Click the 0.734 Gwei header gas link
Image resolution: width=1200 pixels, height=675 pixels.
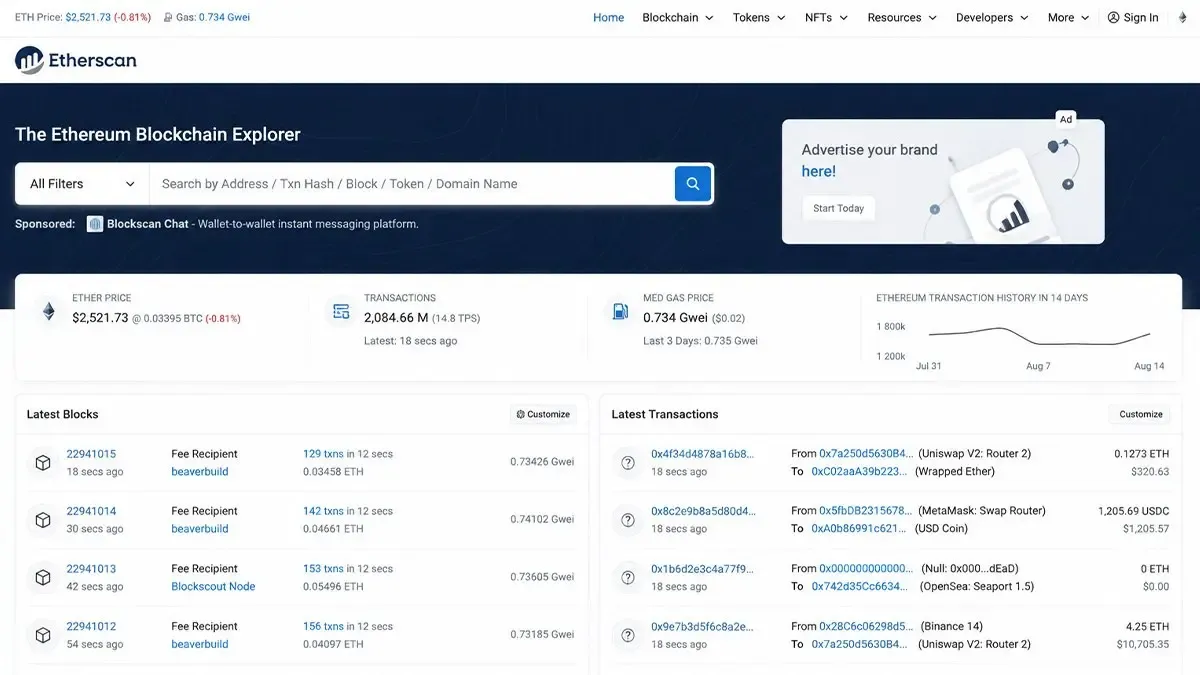pyautogui.click(x=224, y=18)
